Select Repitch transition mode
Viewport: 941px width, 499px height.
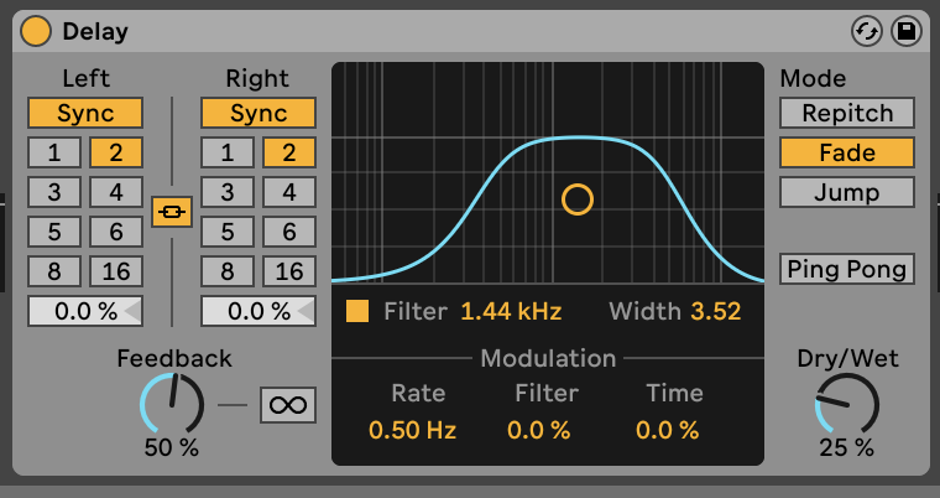[847, 113]
